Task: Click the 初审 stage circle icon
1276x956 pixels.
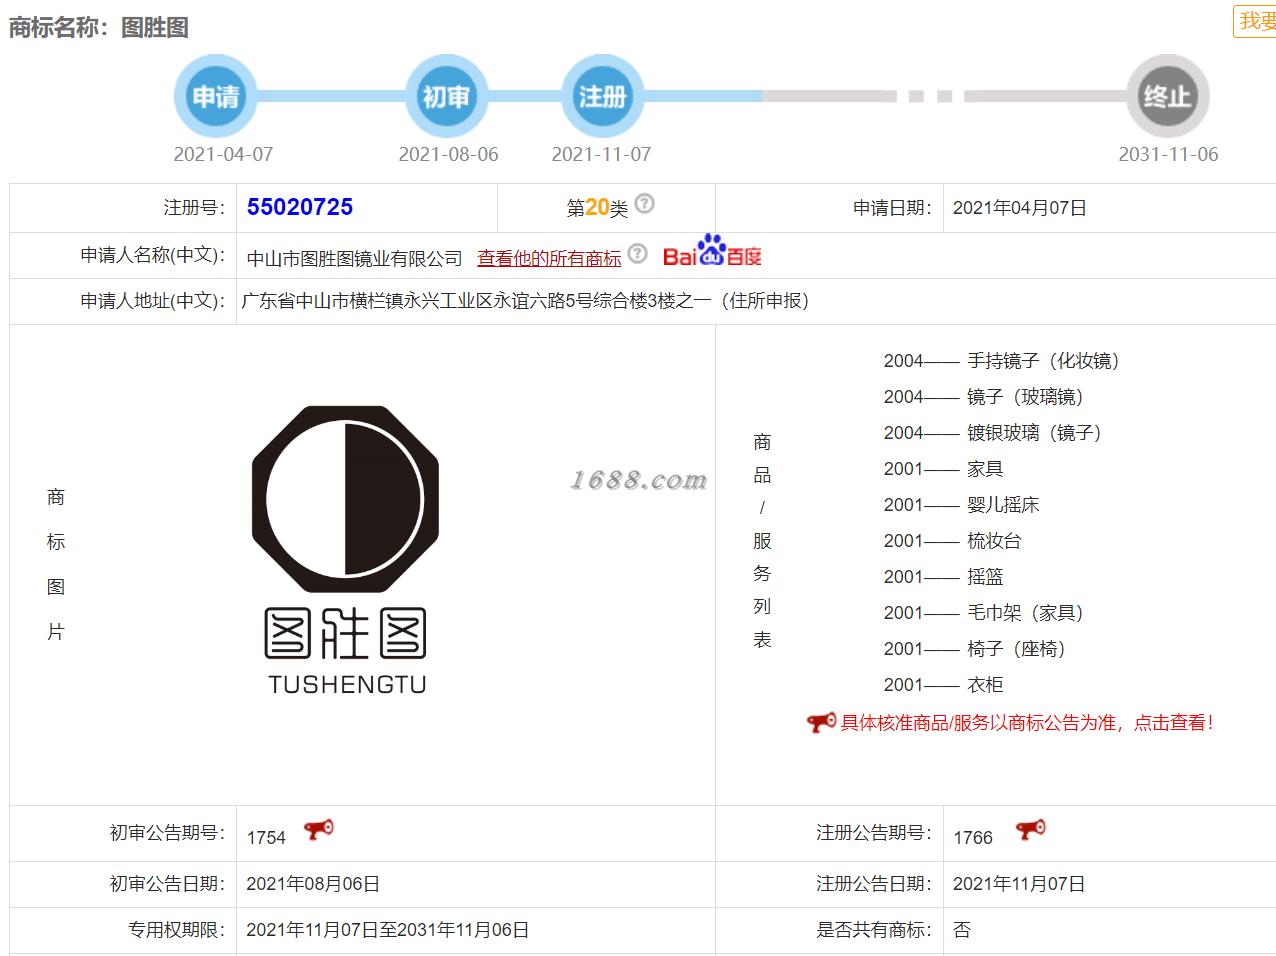Action: click(x=446, y=97)
